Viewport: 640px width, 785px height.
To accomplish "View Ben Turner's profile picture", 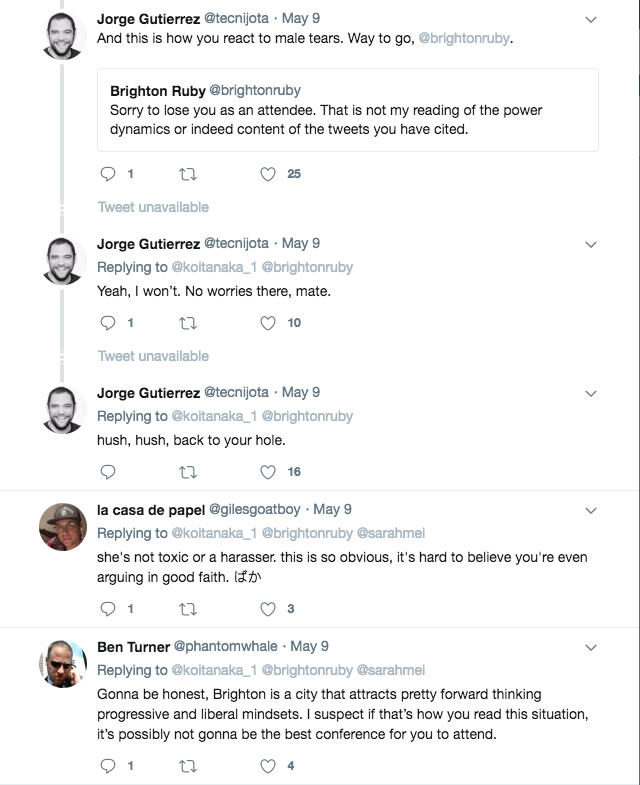I will 63,664.
